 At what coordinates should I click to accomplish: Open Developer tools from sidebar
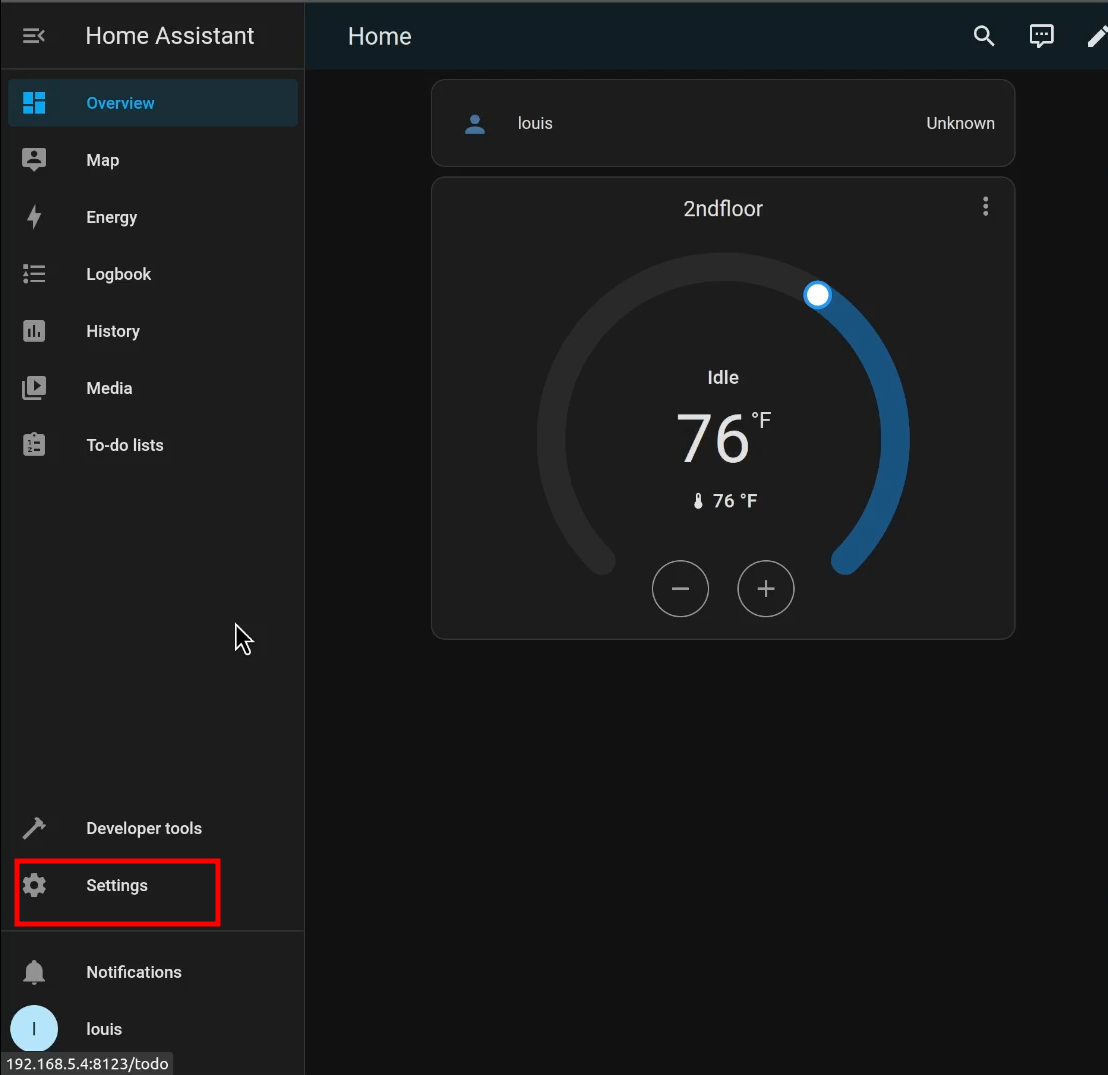153,828
